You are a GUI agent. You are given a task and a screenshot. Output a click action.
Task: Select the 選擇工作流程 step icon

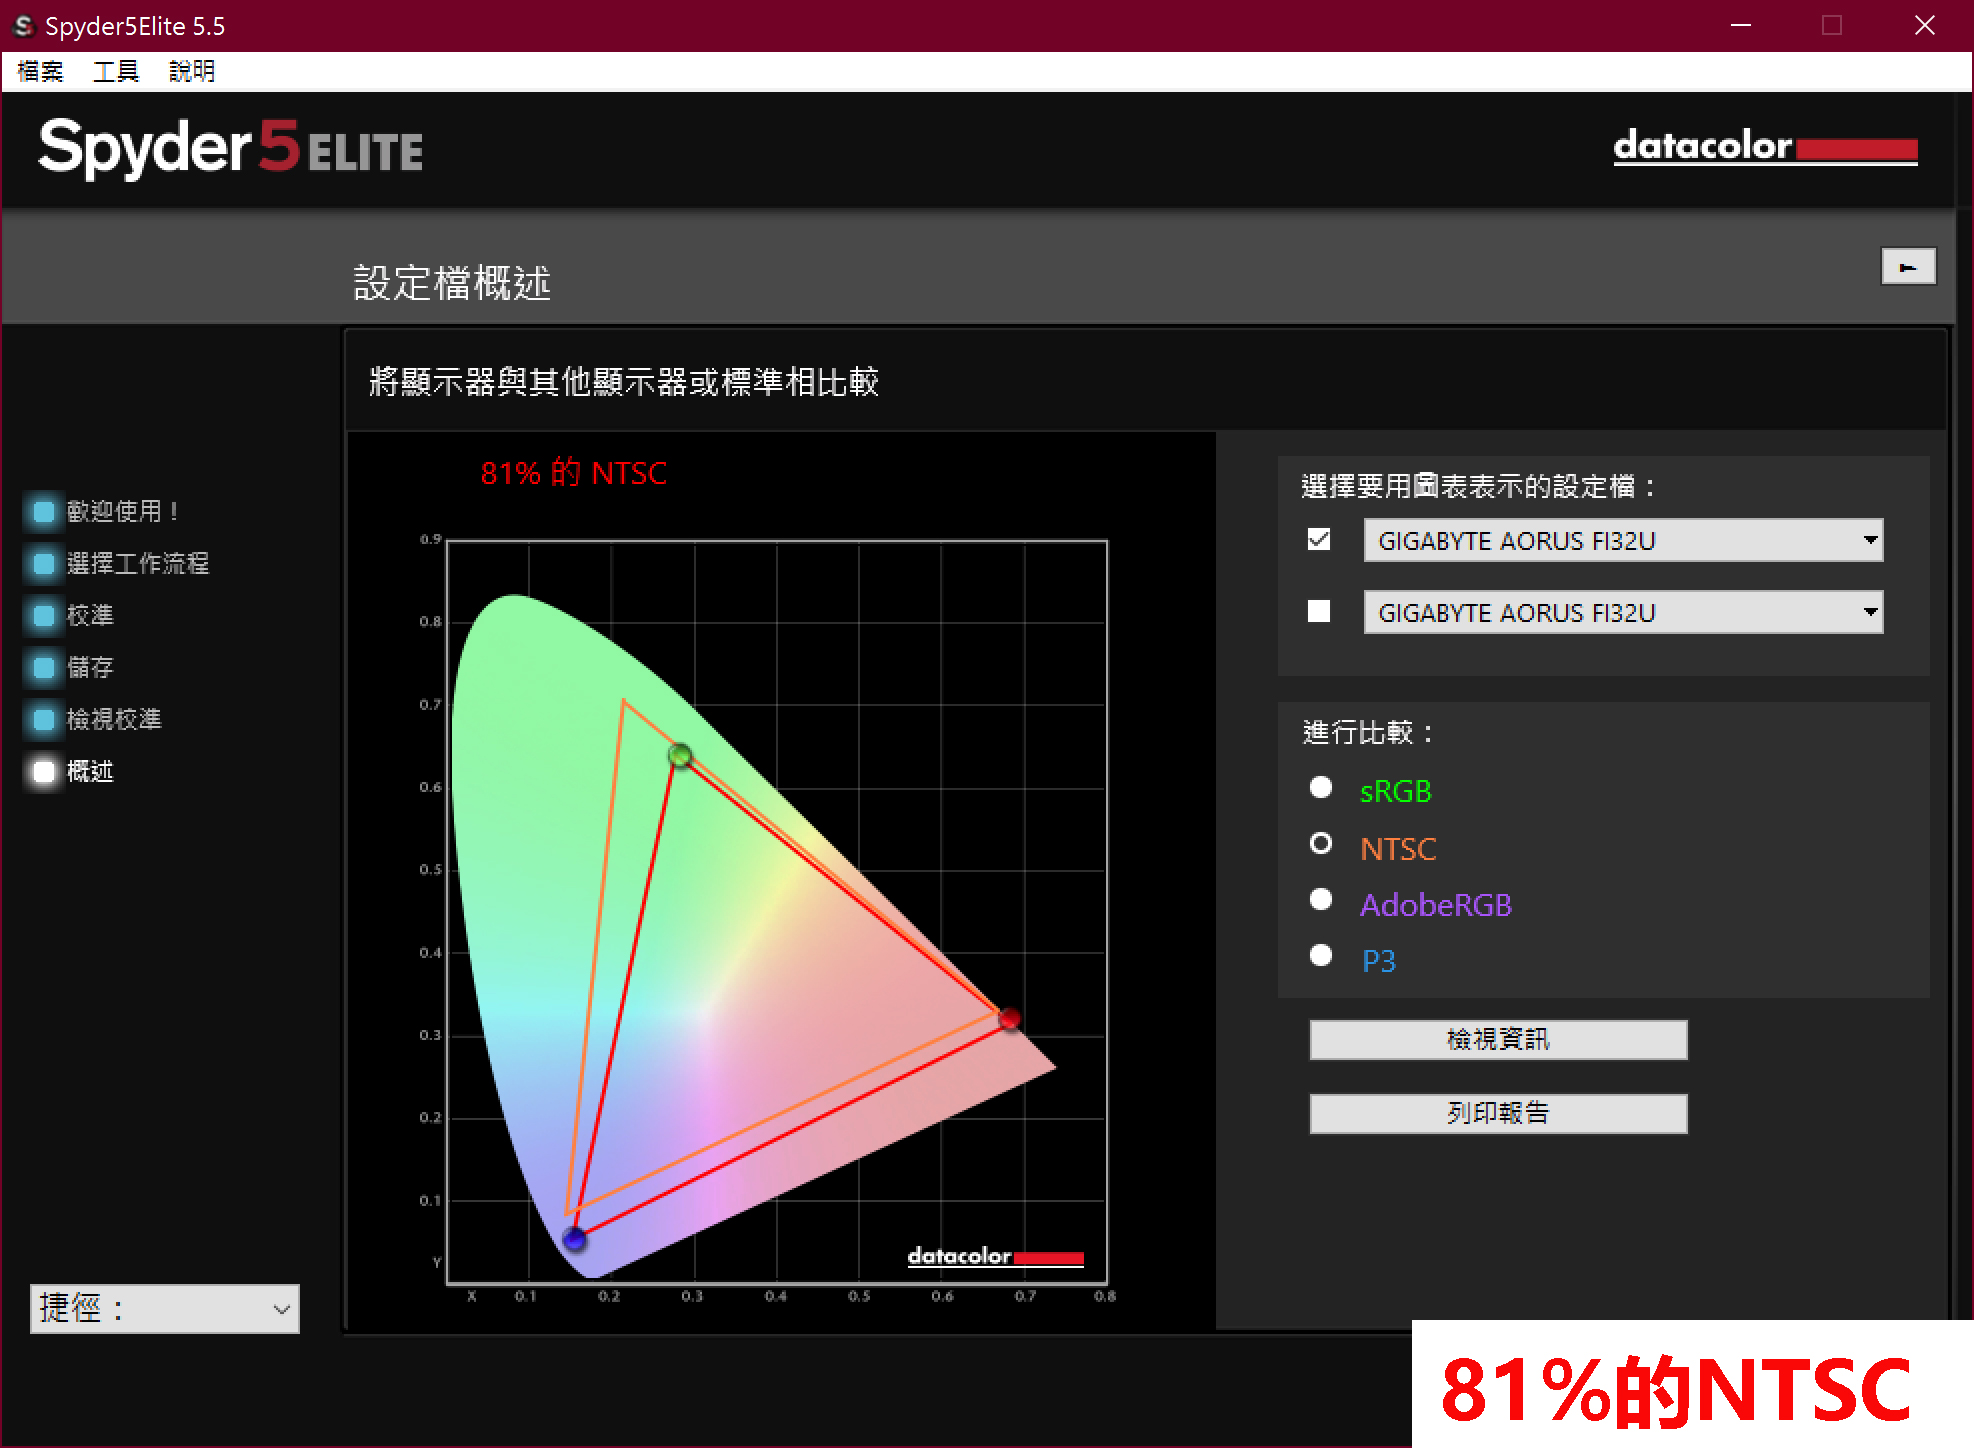pos(42,563)
